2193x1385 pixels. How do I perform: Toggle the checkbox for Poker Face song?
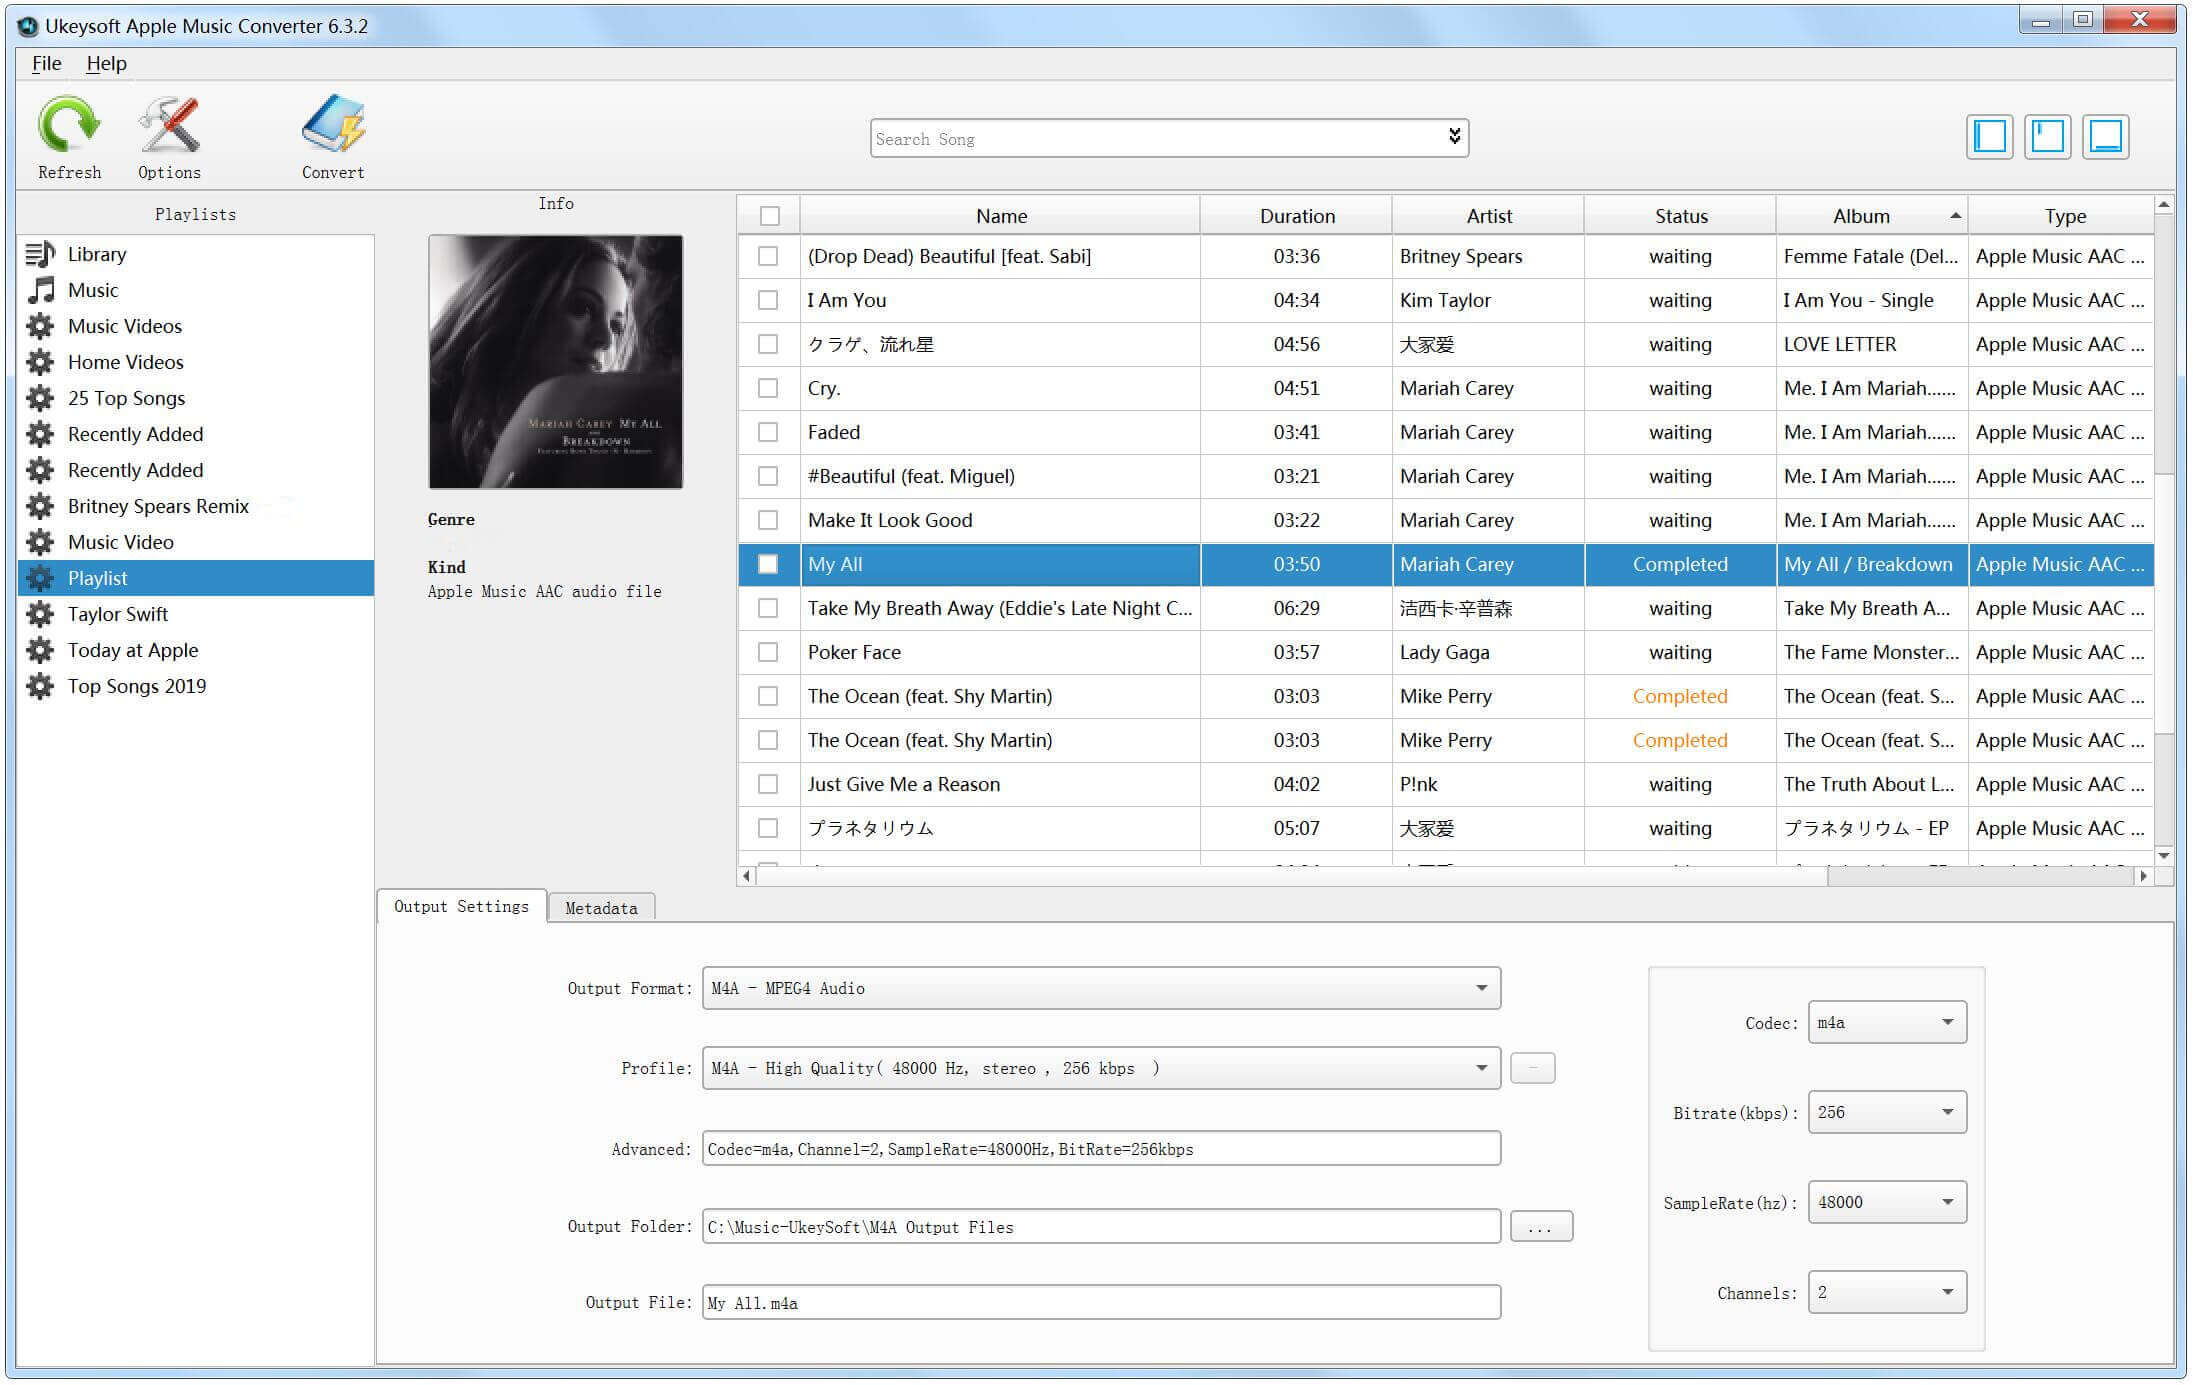coord(769,649)
